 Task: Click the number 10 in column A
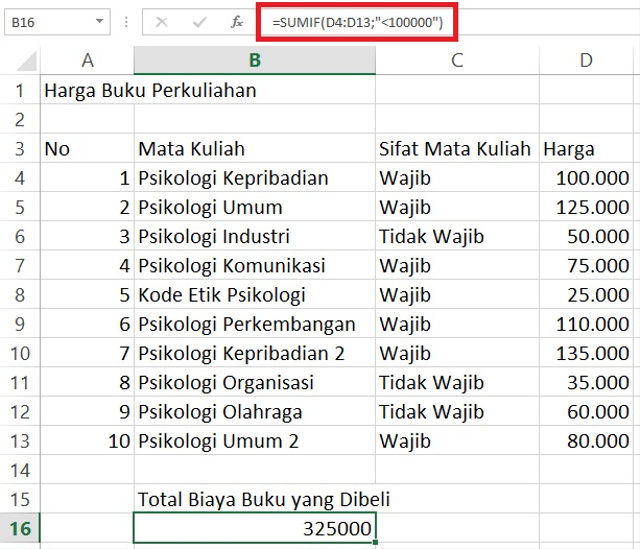87,441
